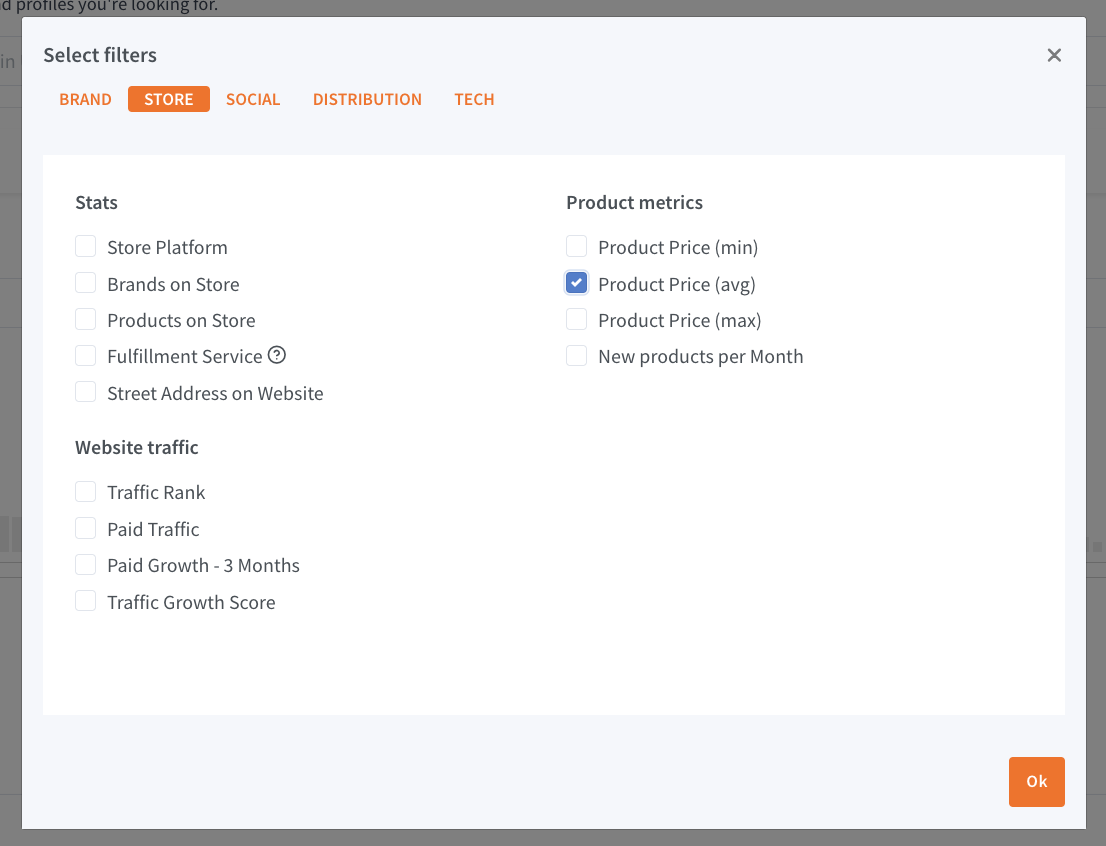This screenshot has height=846, width=1106.
Task: Toggle the Fulfillment Service checkbox
Action: pos(86,356)
